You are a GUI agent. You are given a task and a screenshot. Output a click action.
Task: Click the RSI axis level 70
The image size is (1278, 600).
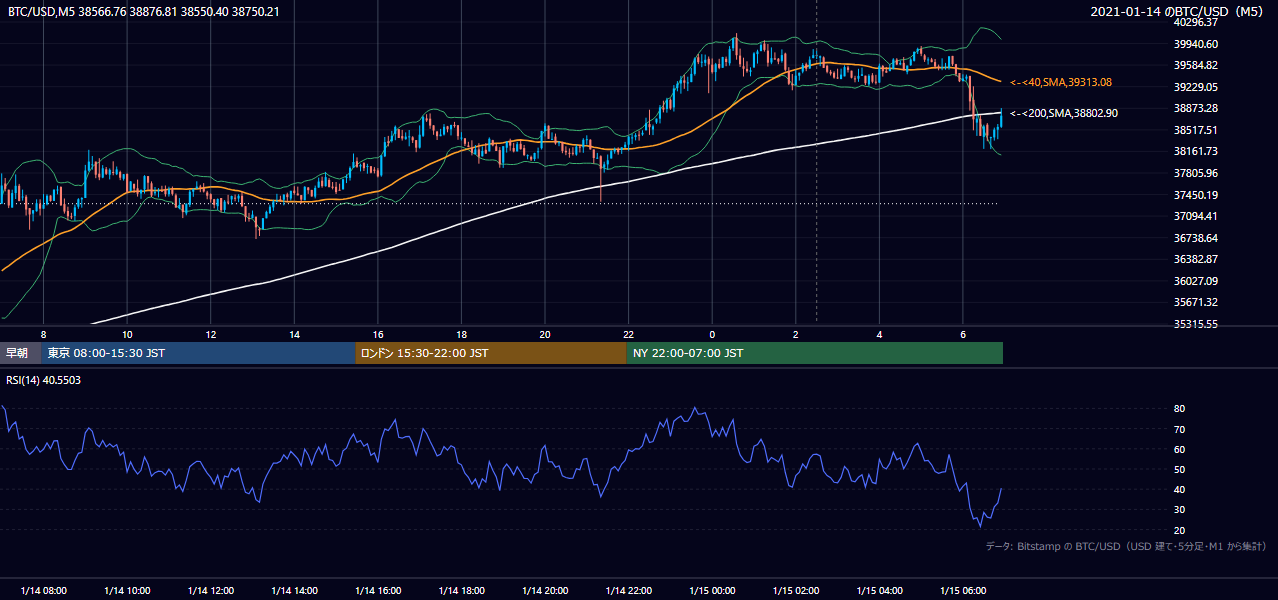(x=1179, y=429)
